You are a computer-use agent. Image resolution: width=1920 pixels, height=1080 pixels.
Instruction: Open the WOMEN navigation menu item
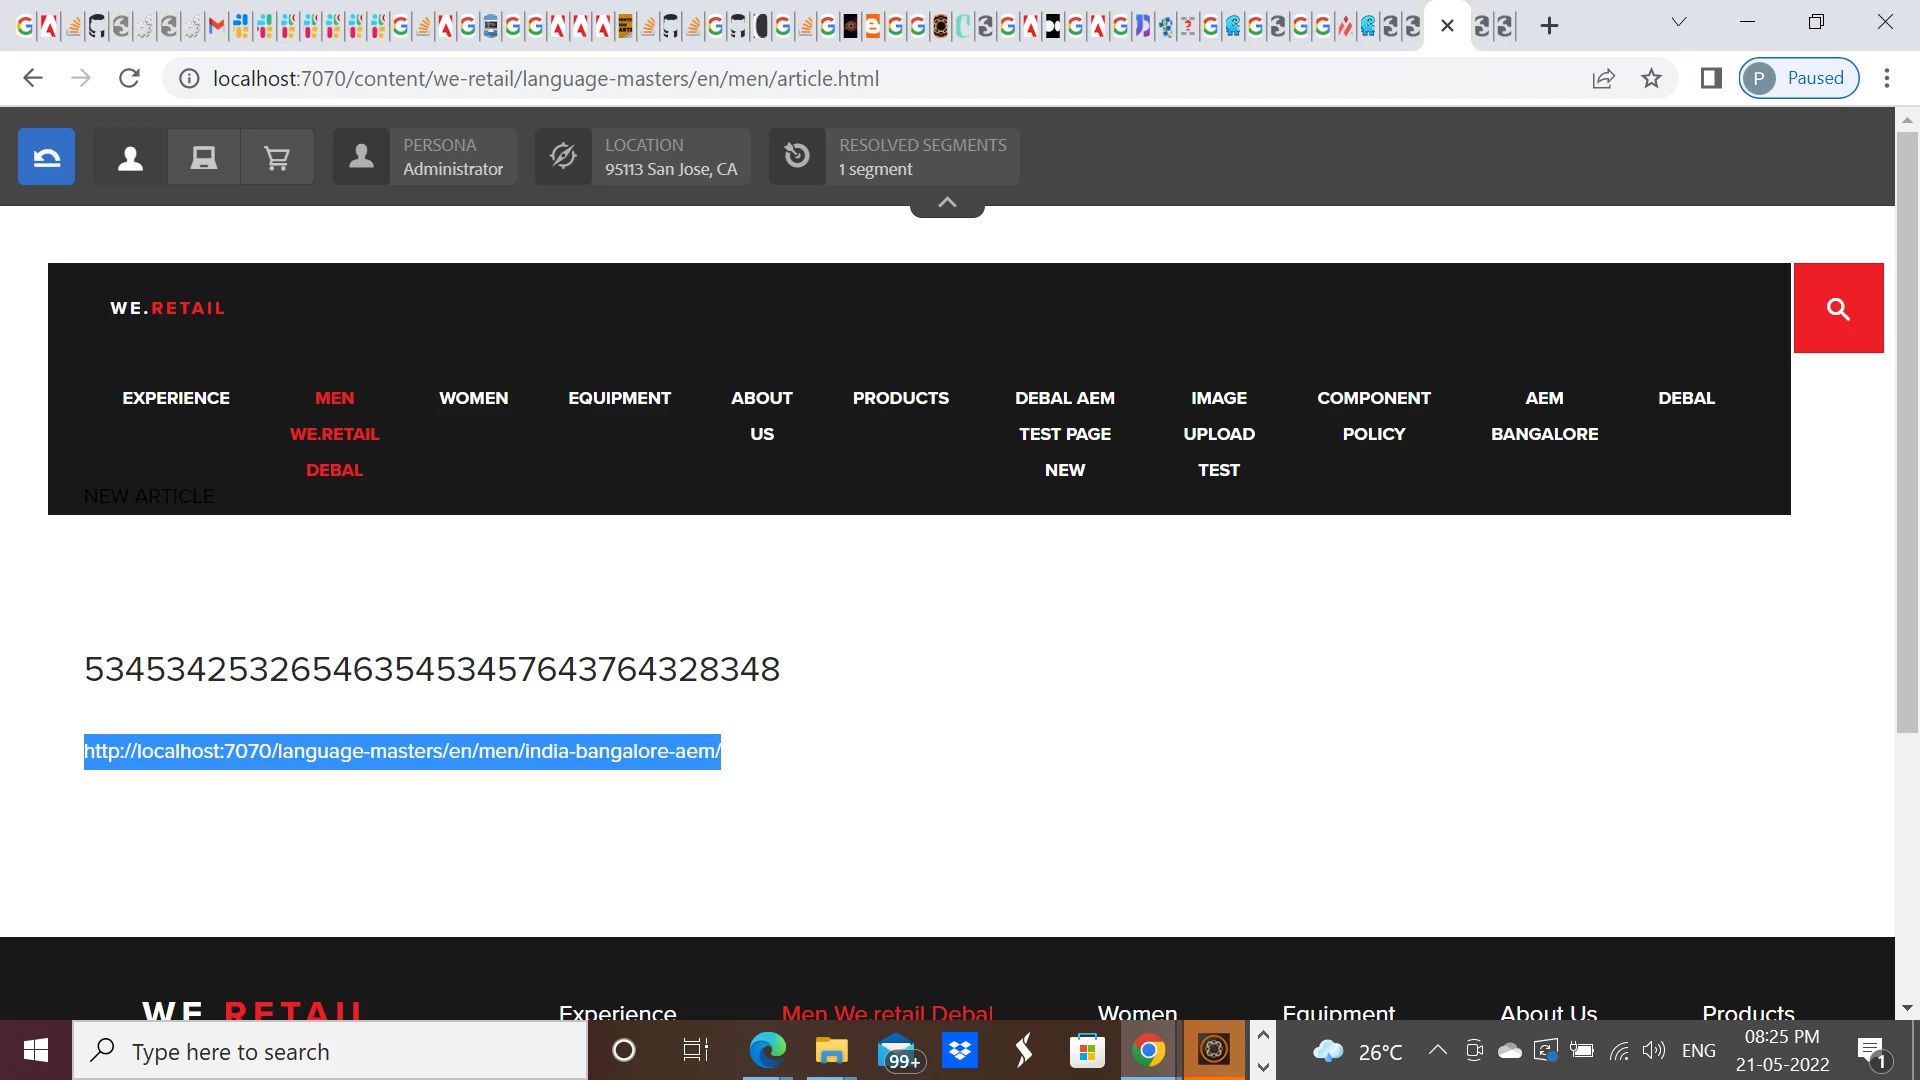pyautogui.click(x=473, y=398)
